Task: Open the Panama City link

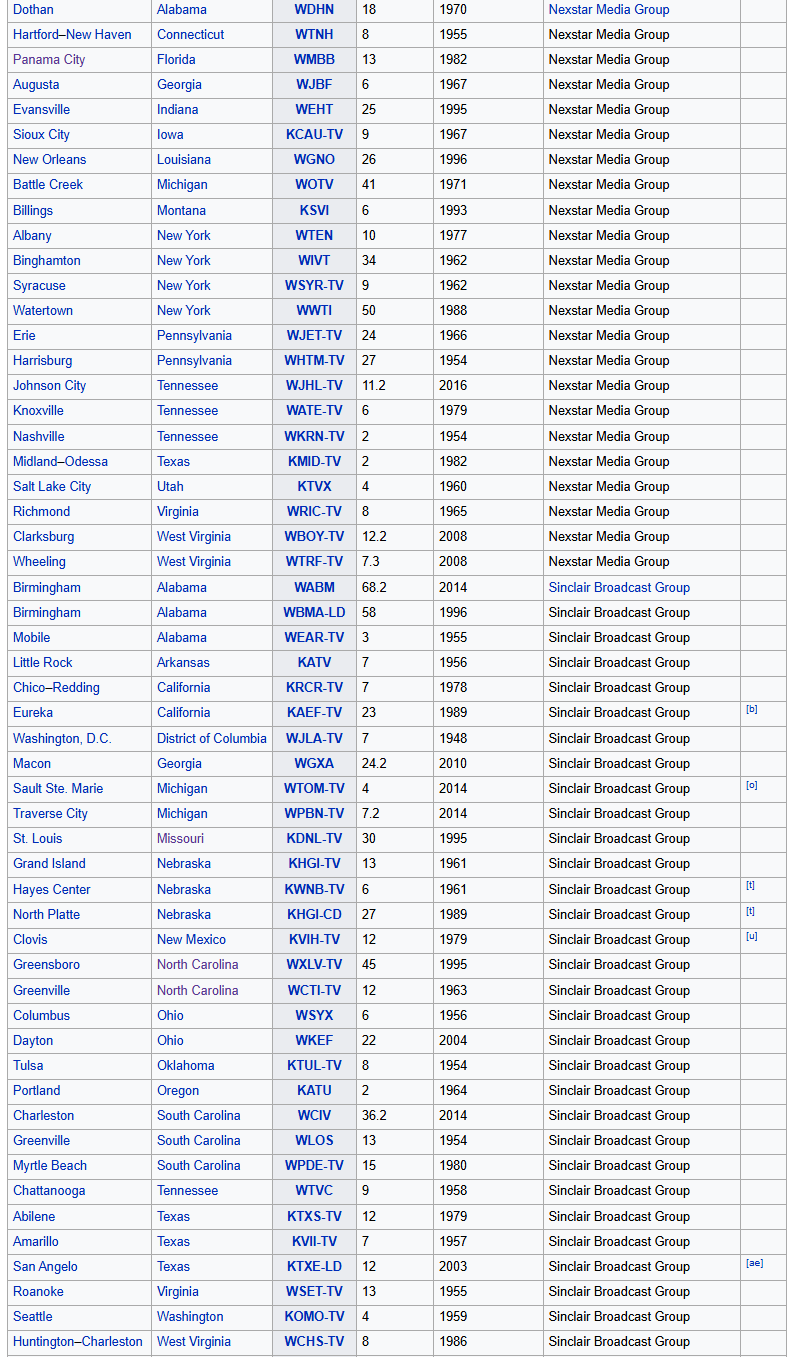Action: coord(49,59)
